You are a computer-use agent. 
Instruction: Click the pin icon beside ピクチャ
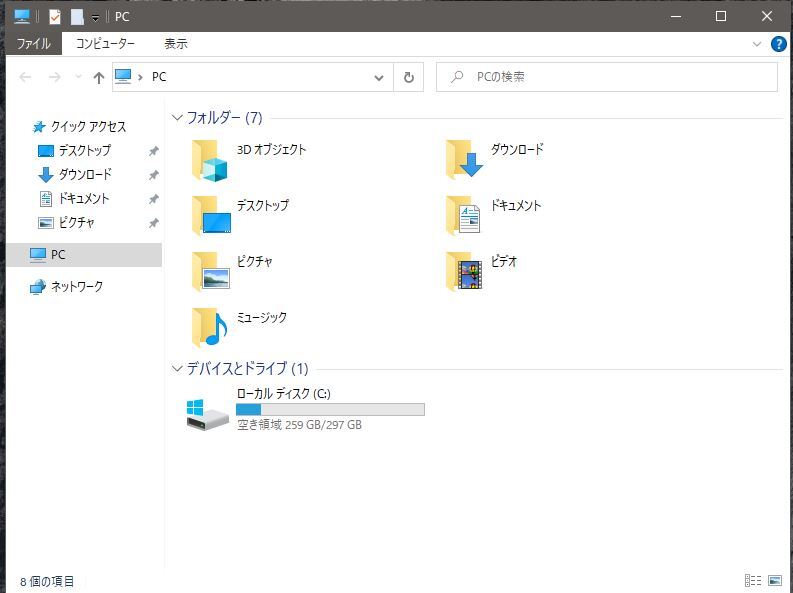153,223
